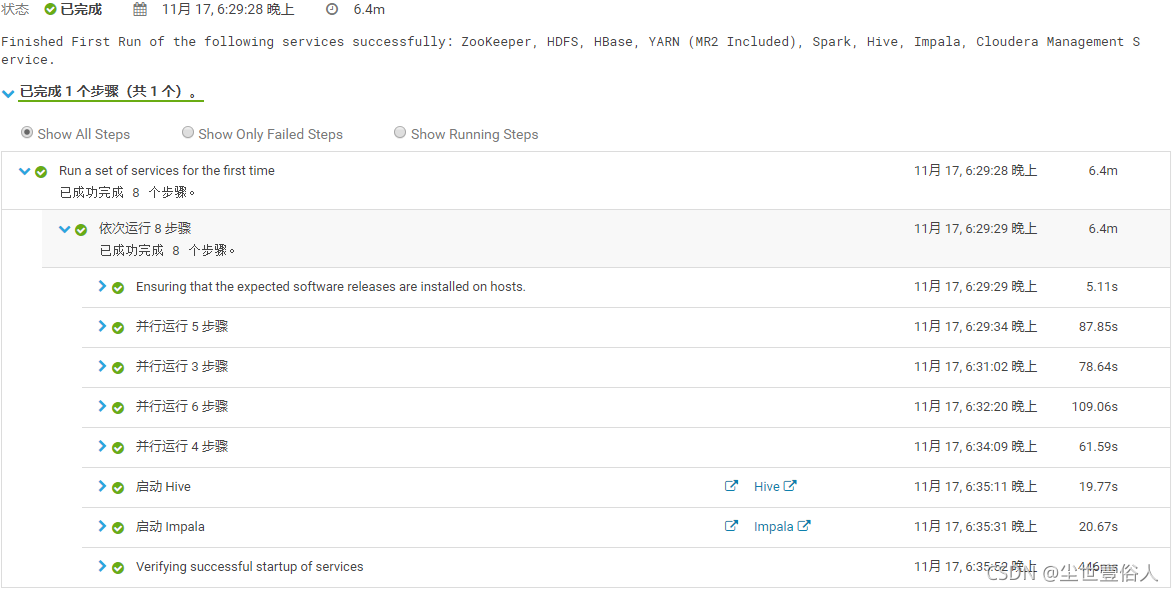Click the 109.06s duration value

tap(1095, 407)
